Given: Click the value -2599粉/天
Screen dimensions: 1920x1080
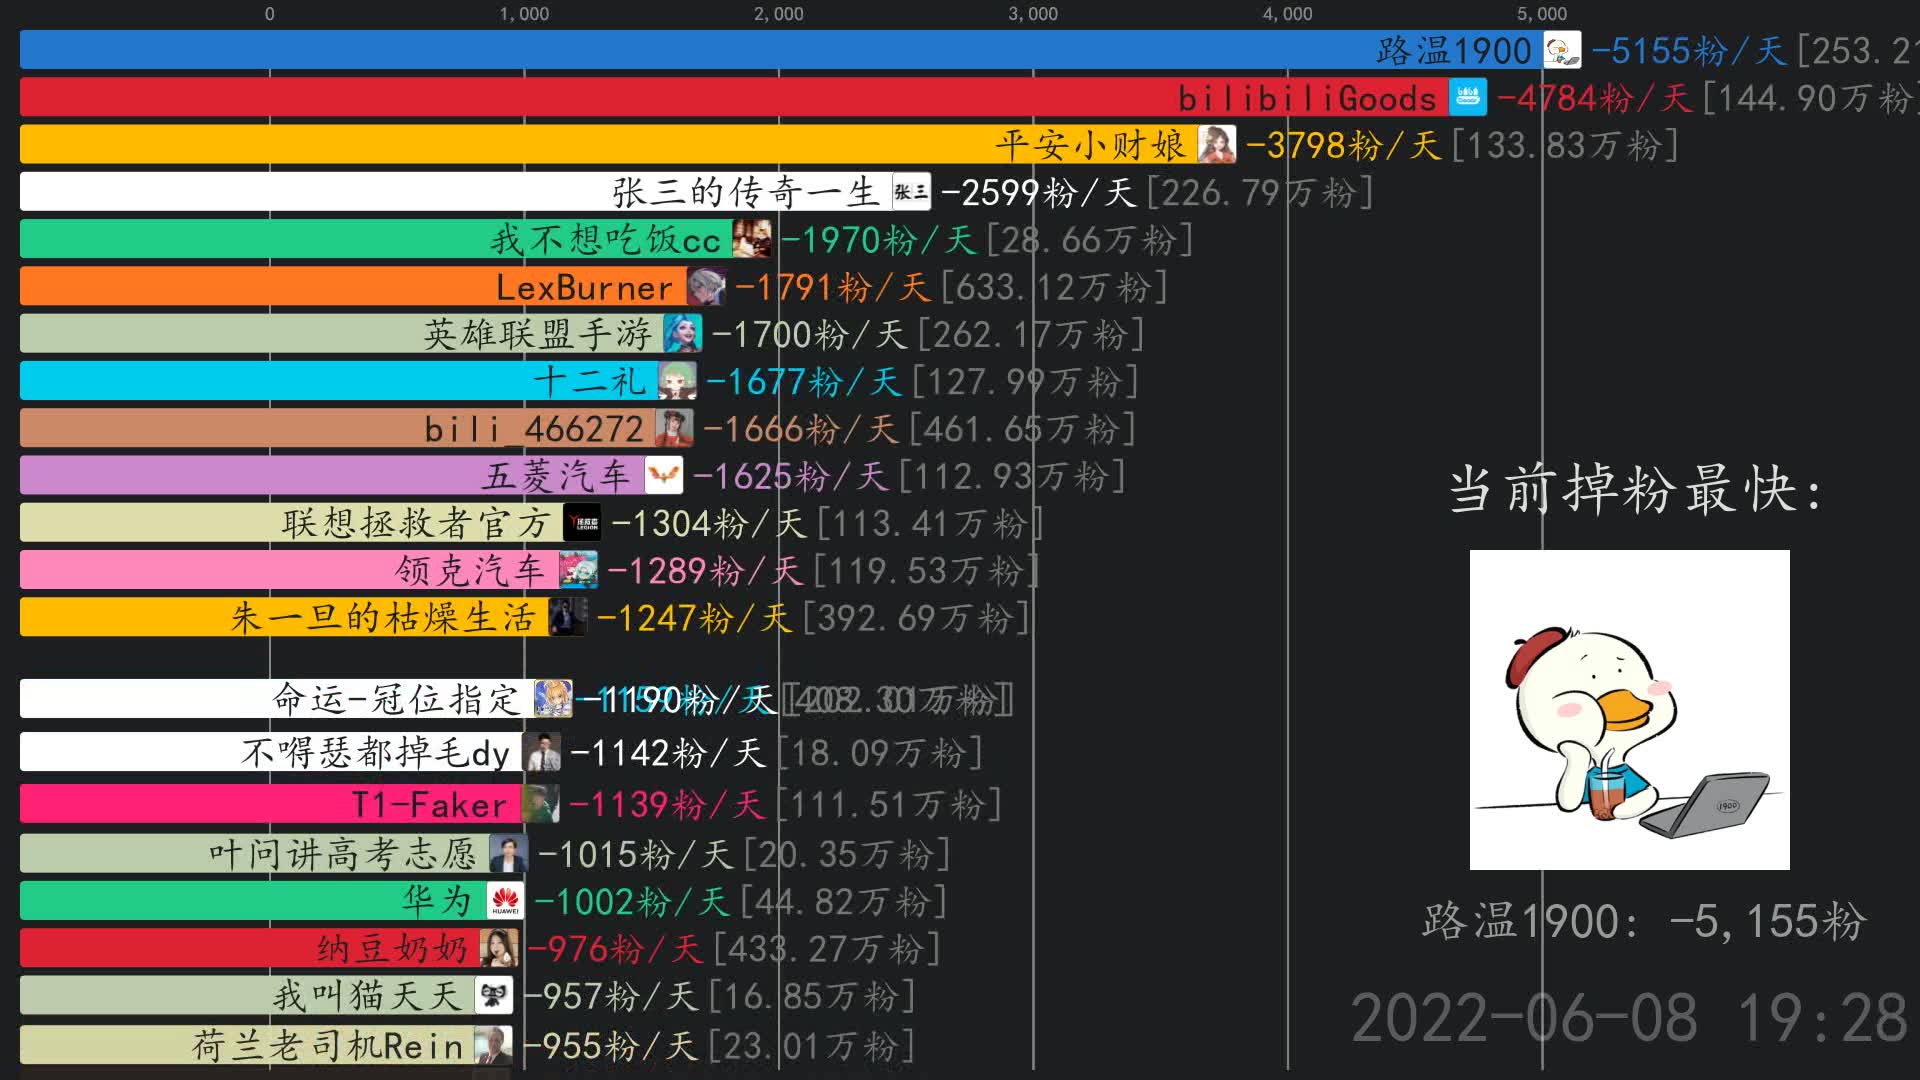Looking at the screenshot, I should point(1038,193).
